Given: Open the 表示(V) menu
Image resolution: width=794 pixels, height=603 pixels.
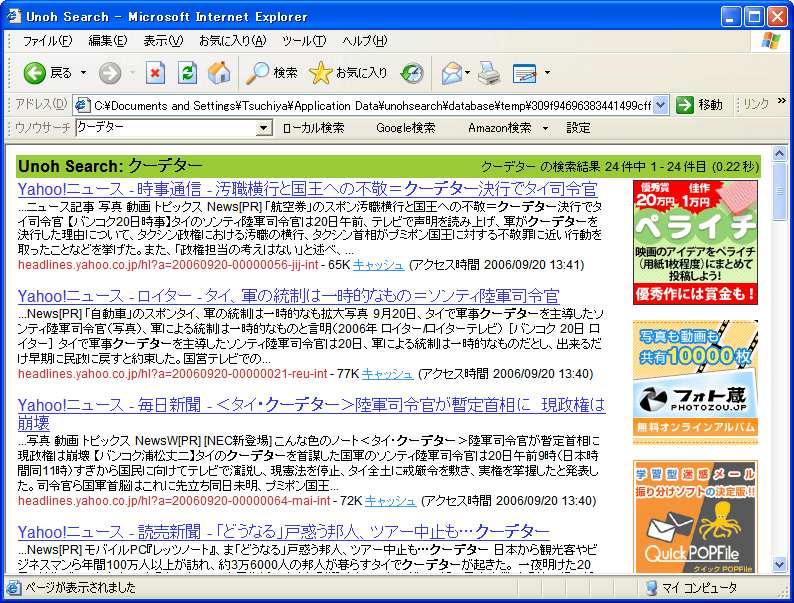Looking at the screenshot, I should point(163,41).
